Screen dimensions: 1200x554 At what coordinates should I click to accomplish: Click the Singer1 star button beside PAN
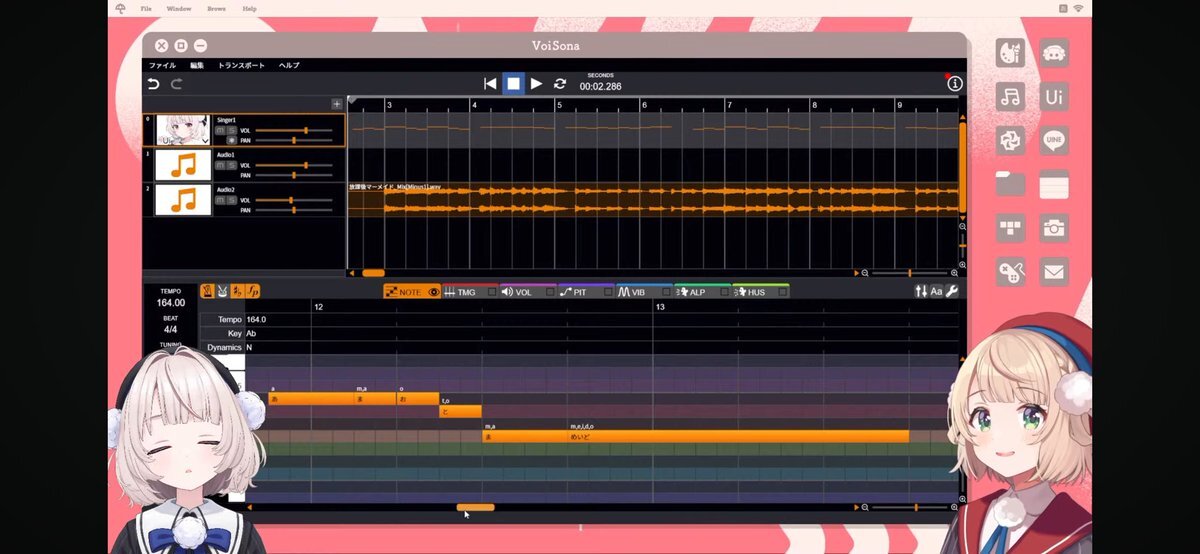232,141
